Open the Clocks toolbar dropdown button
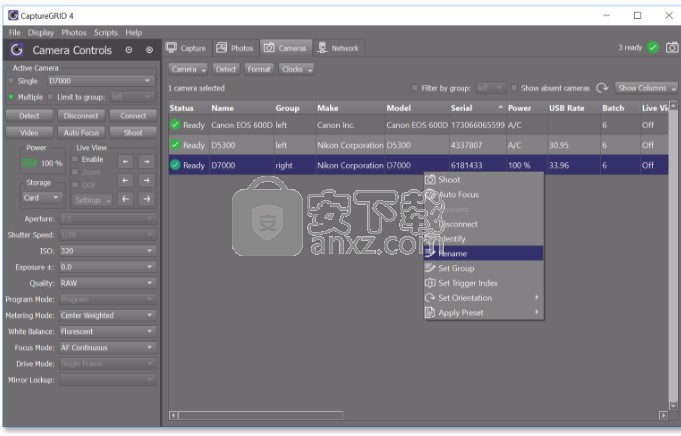 (297, 69)
